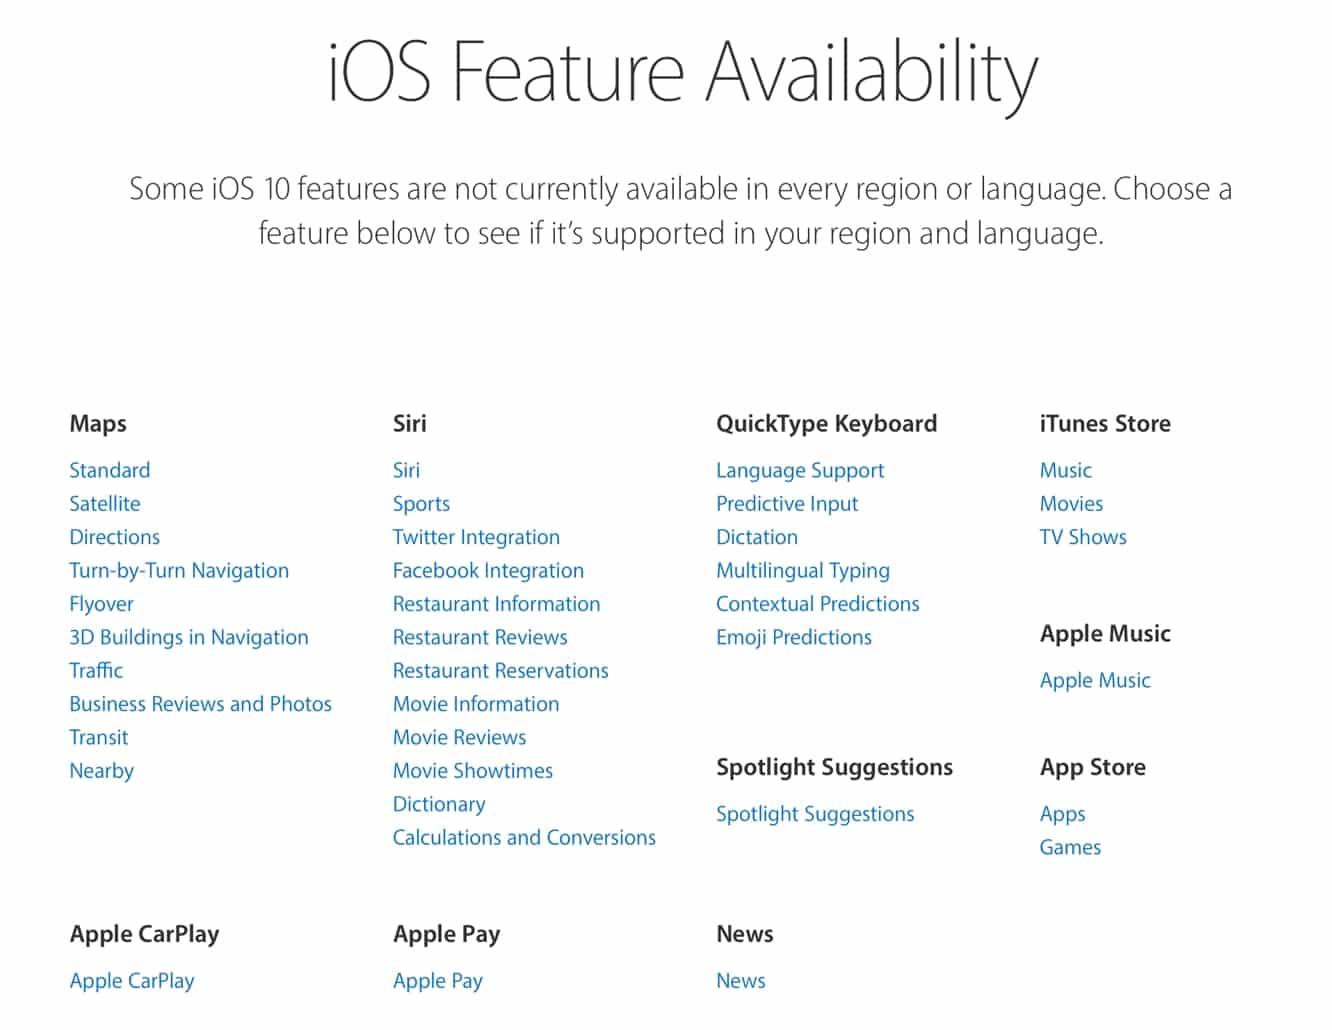Open Restaurant Information link
Image resolution: width=1332 pixels, height=1030 pixels.
(x=497, y=604)
